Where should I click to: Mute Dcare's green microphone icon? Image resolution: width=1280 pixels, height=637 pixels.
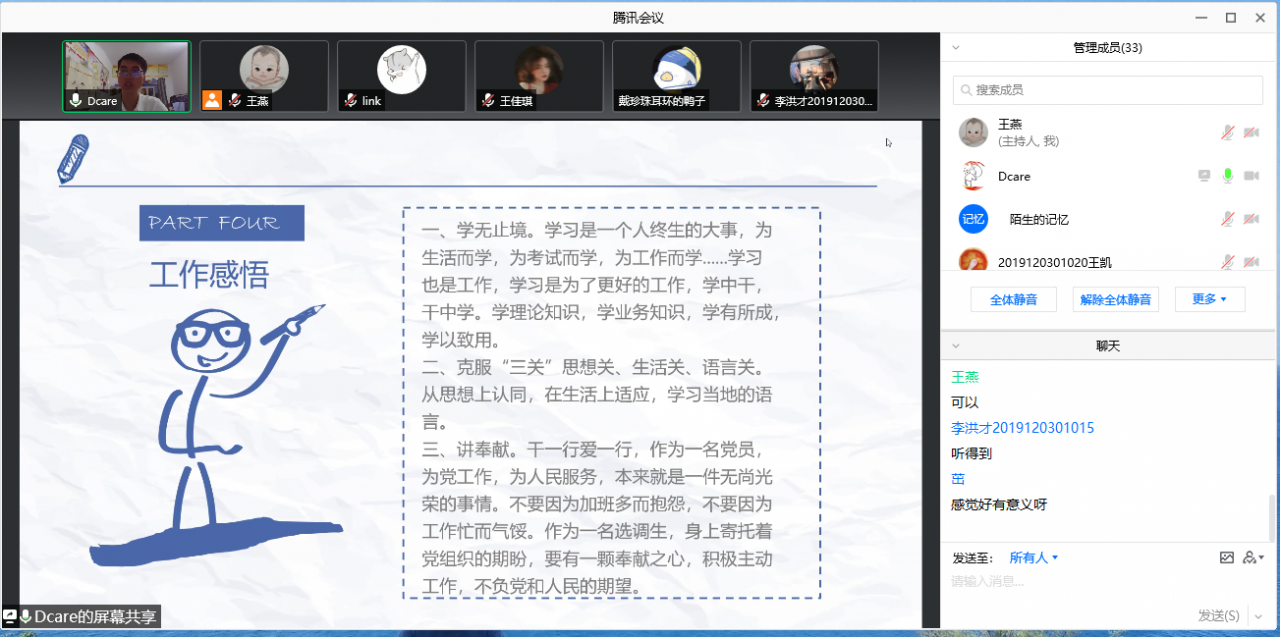click(x=1228, y=175)
